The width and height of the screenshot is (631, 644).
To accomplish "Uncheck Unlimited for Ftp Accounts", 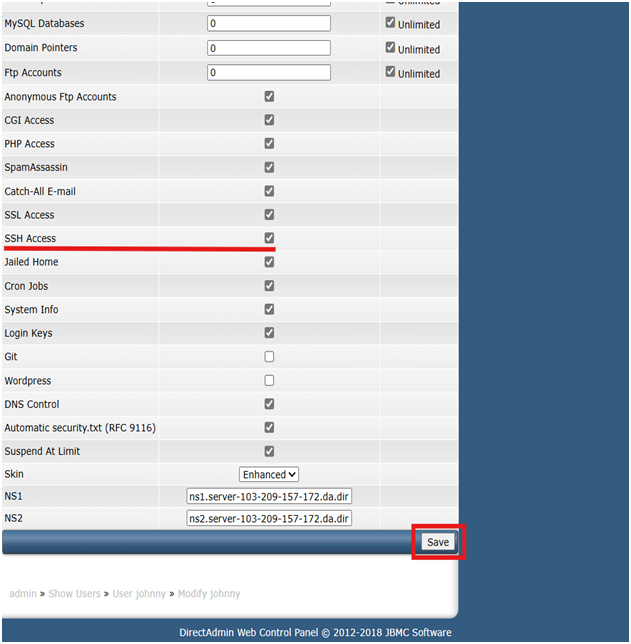I will click(x=391, y=73).
